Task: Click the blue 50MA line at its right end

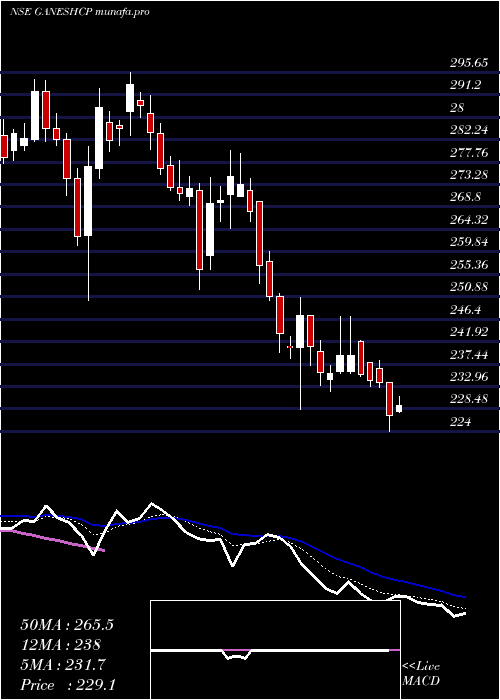Action: [x=463, y=596]
